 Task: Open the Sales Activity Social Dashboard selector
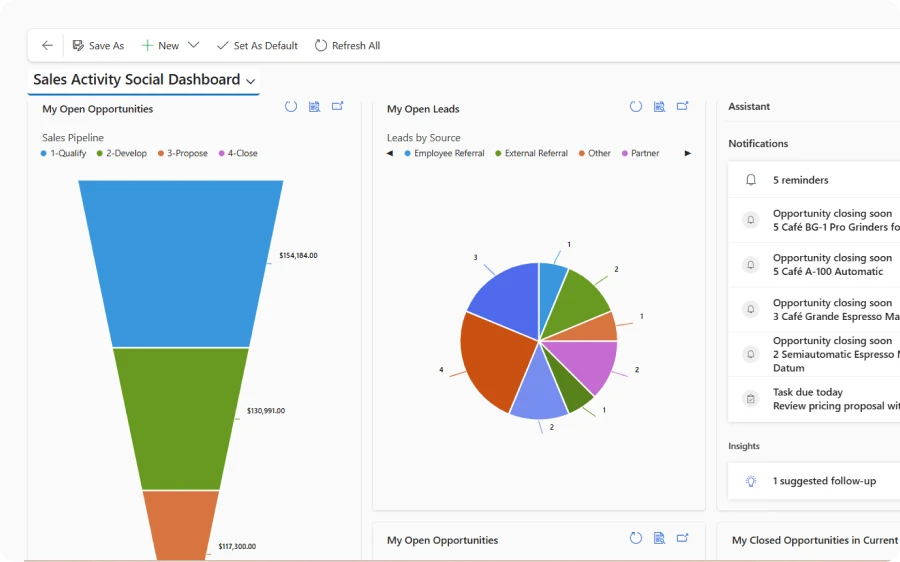click(x=143, y=80)
